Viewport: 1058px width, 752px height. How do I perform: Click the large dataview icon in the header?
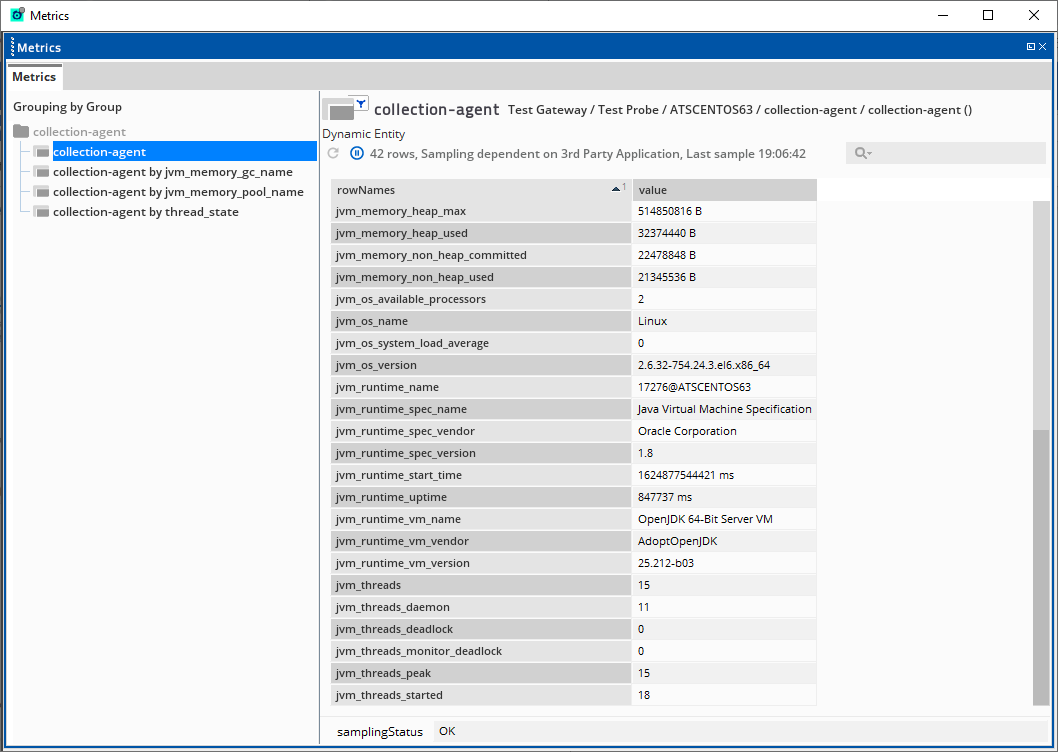(340, 109)
